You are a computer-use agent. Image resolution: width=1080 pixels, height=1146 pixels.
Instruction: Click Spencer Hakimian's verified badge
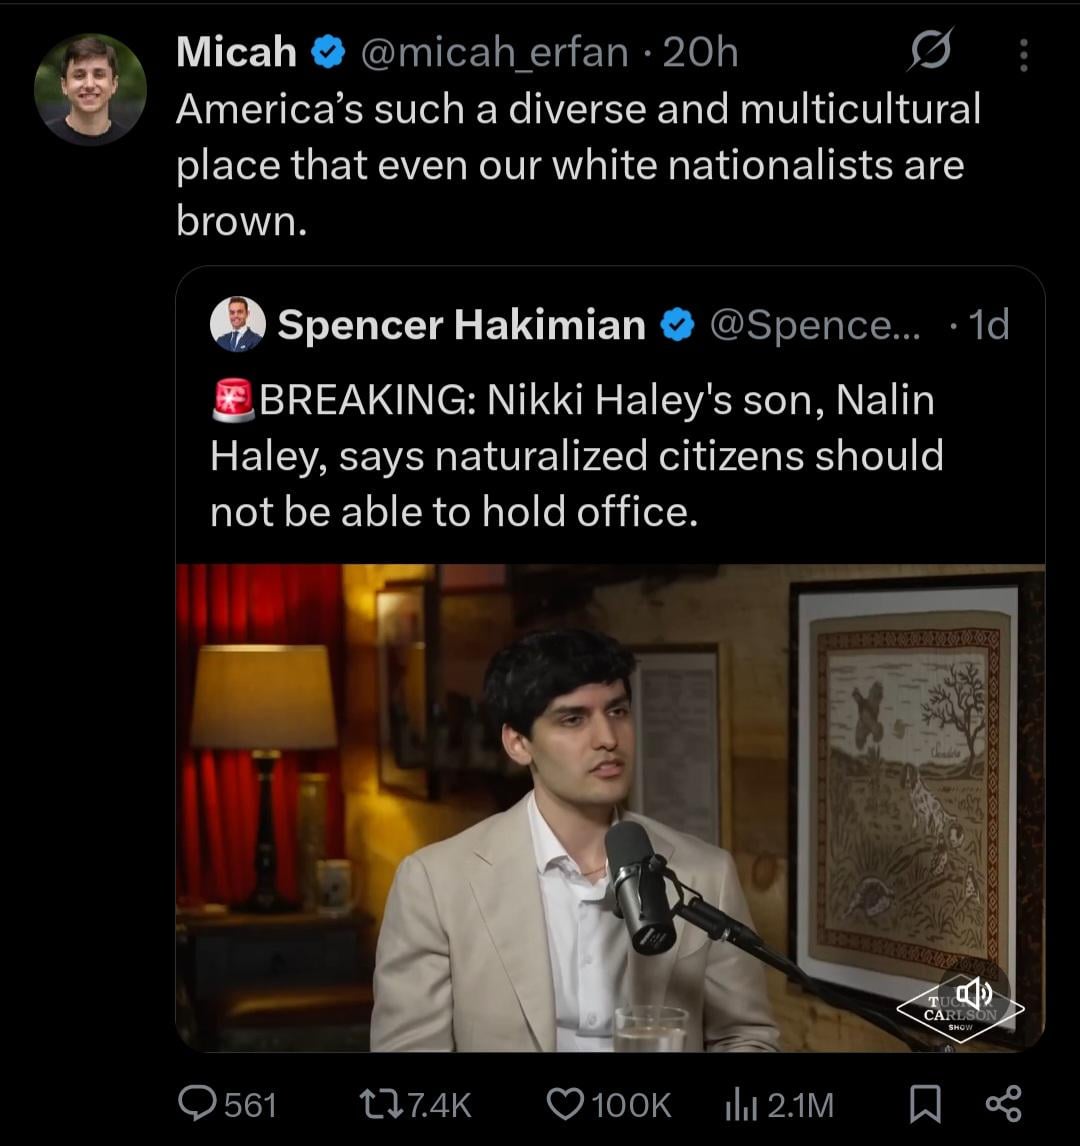click(x=678, y=326)
